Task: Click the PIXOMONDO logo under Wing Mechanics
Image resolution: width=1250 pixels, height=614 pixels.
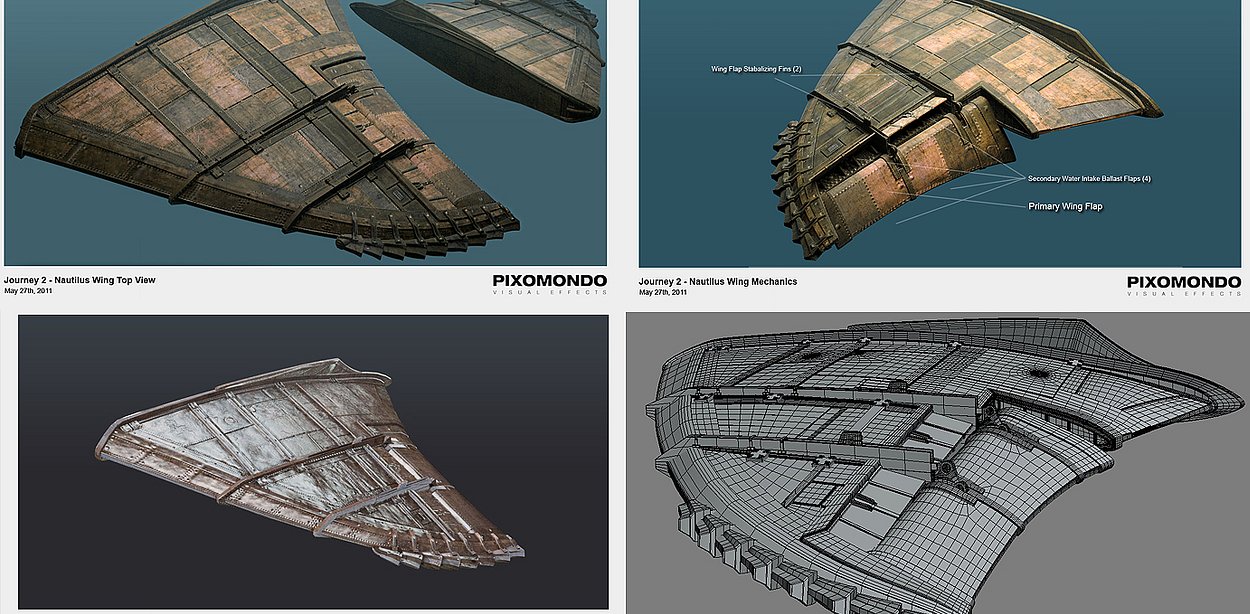Action: coord(1183,282)
